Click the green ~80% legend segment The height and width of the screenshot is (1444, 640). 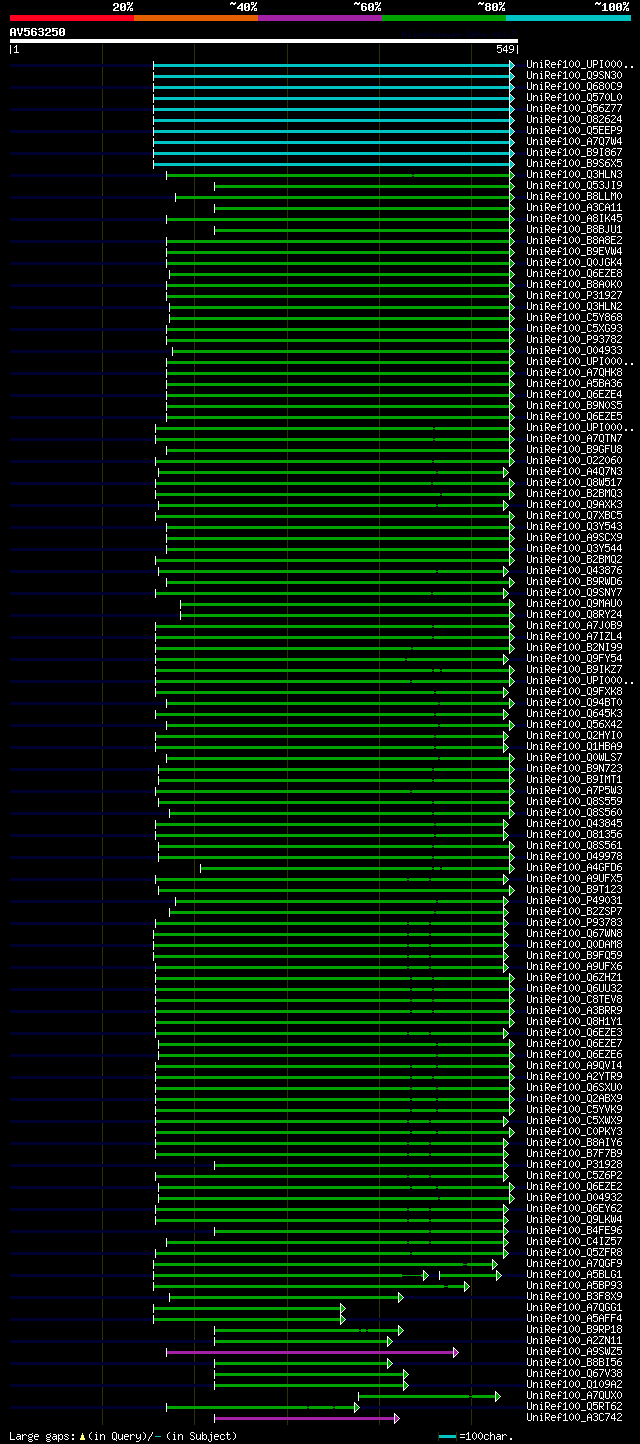coord(444,18)
